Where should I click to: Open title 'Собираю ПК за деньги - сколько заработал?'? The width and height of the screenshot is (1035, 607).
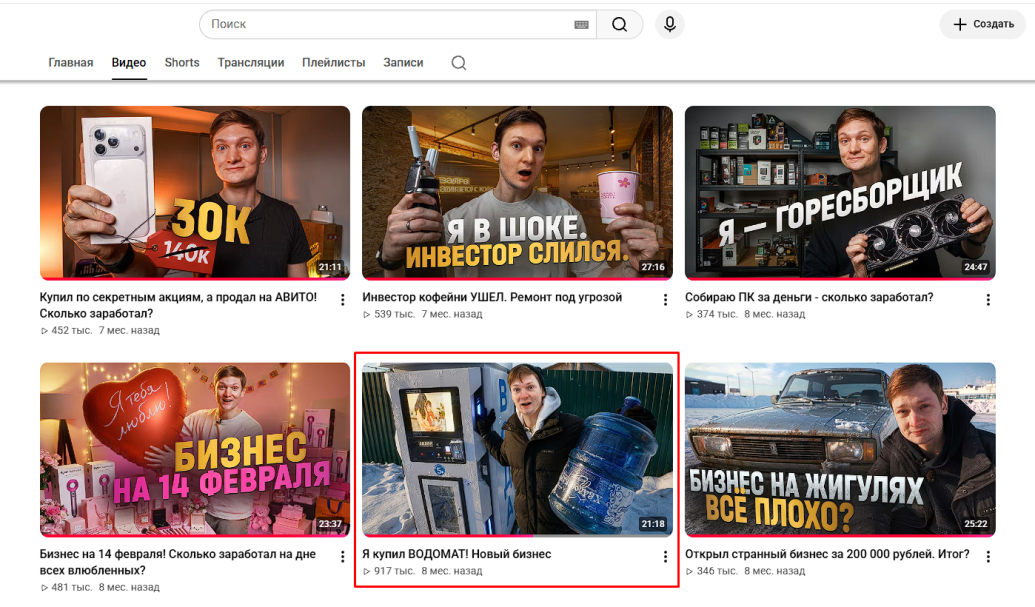click(x=809, y=298)
